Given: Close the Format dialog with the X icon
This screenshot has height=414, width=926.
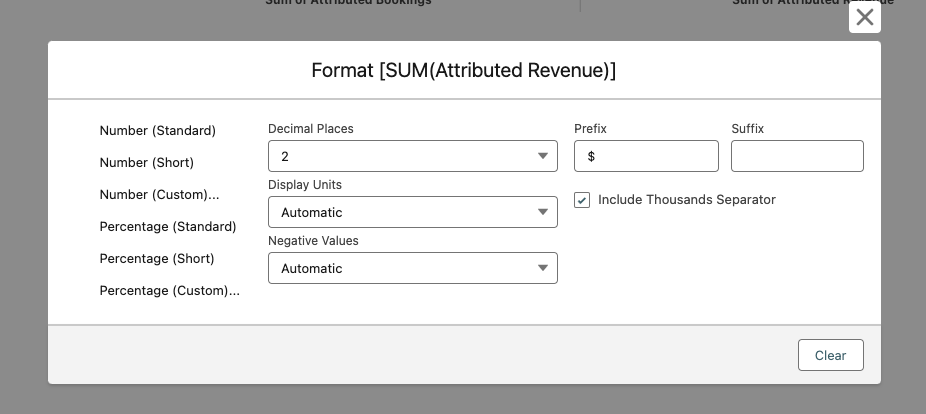Looking at the screenshot, I should (x=864, y=18).
